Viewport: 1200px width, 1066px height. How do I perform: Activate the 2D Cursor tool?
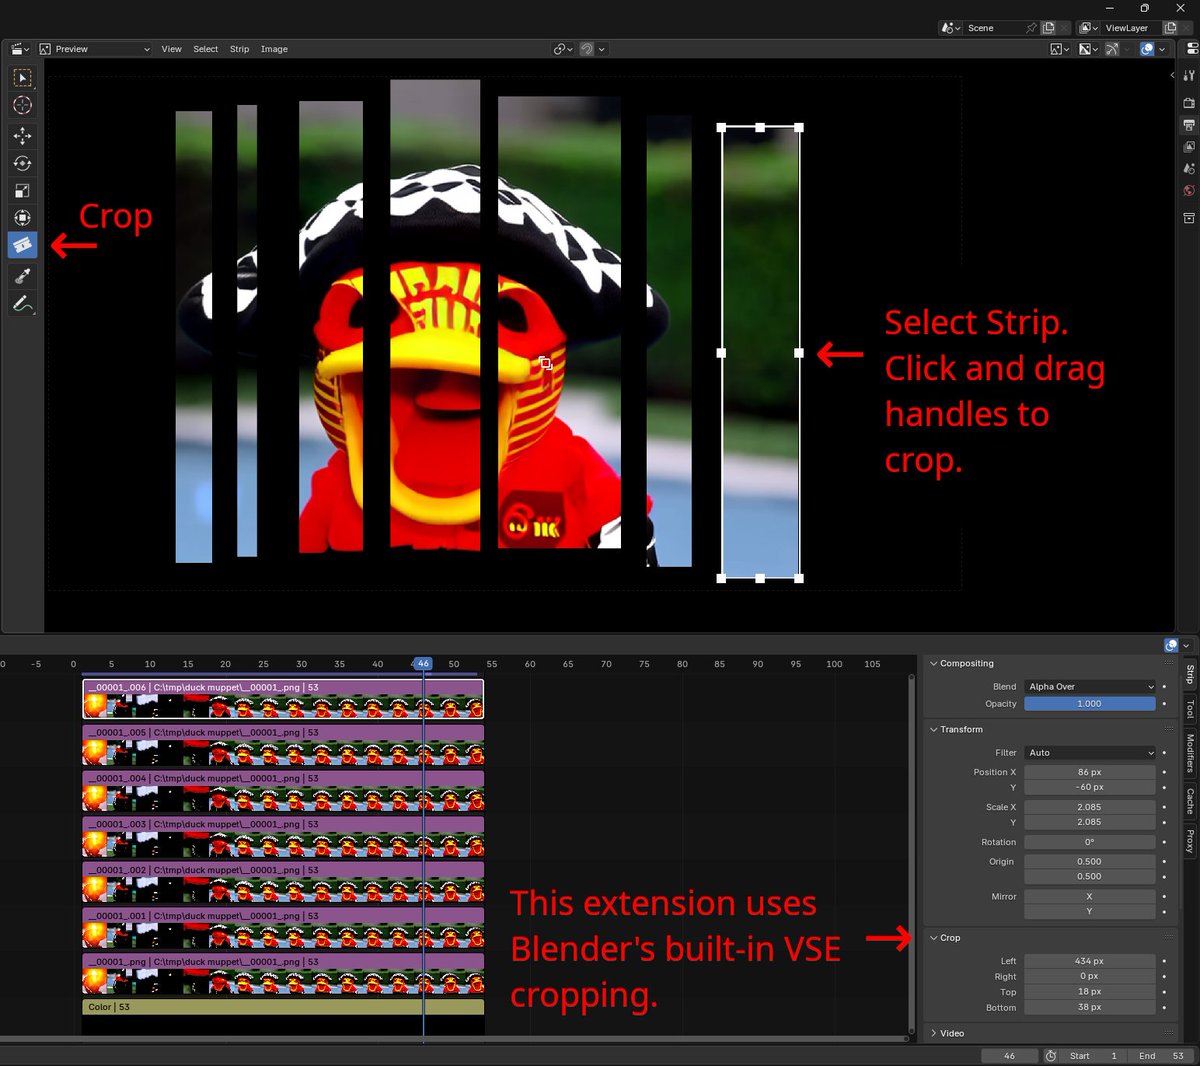point(22,105)
